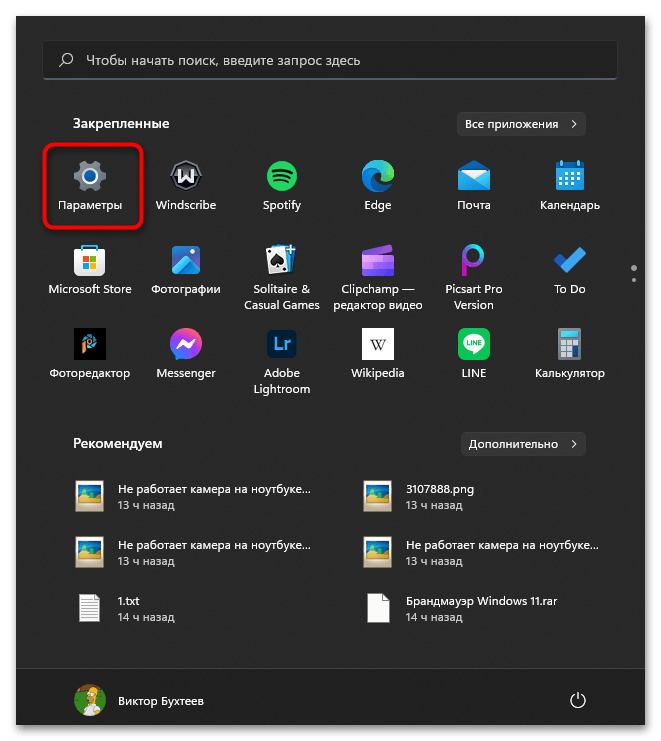Open Microsoft Store
Image resolution: width=661 pixels, height=741 pixels.
90,270
